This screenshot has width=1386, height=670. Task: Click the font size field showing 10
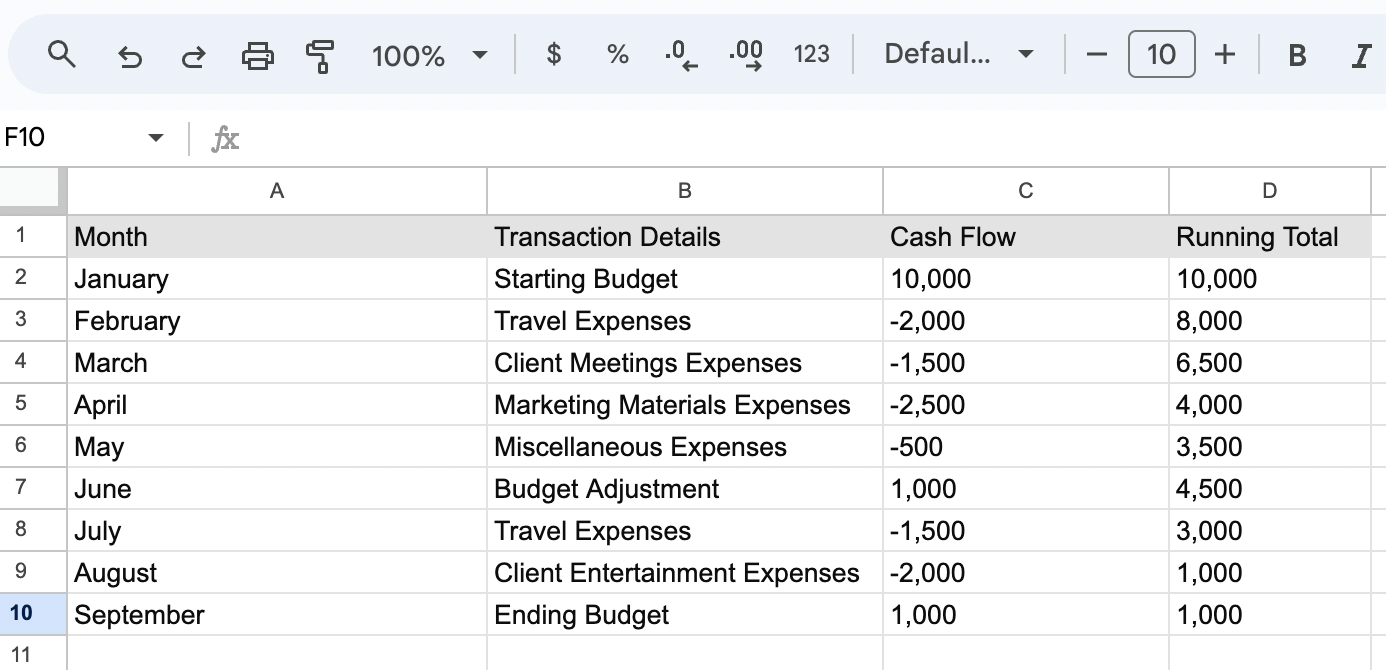tap(1161, 54)
